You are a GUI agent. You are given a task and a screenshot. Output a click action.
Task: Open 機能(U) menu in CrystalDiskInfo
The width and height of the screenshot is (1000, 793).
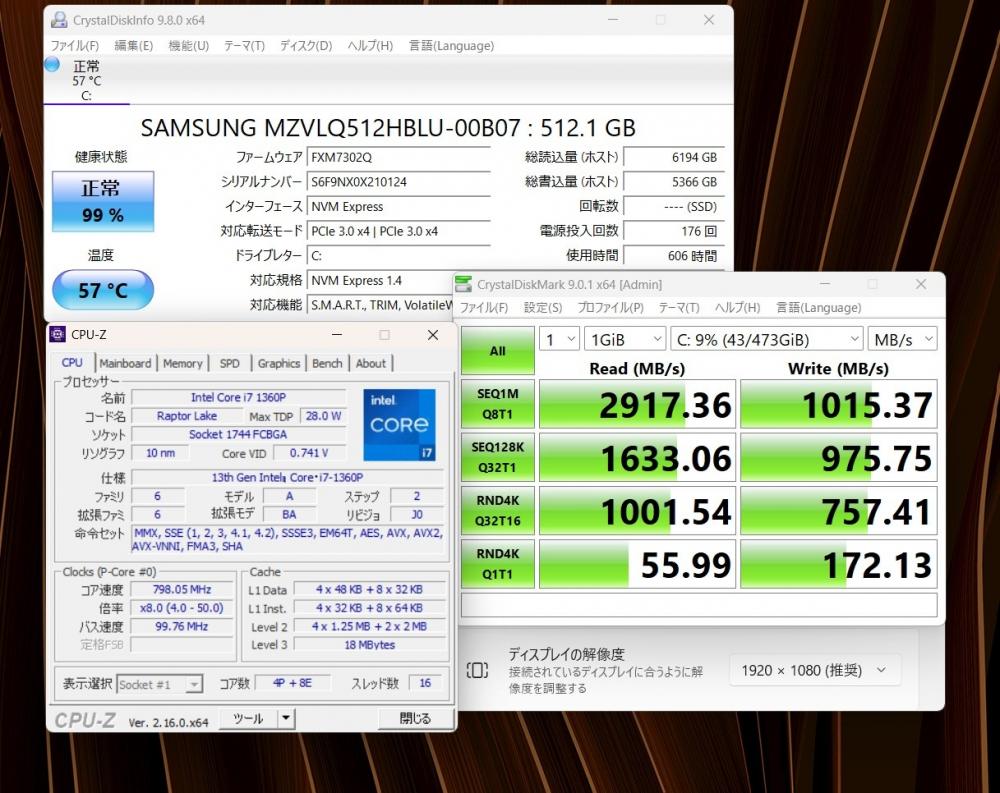188,45
